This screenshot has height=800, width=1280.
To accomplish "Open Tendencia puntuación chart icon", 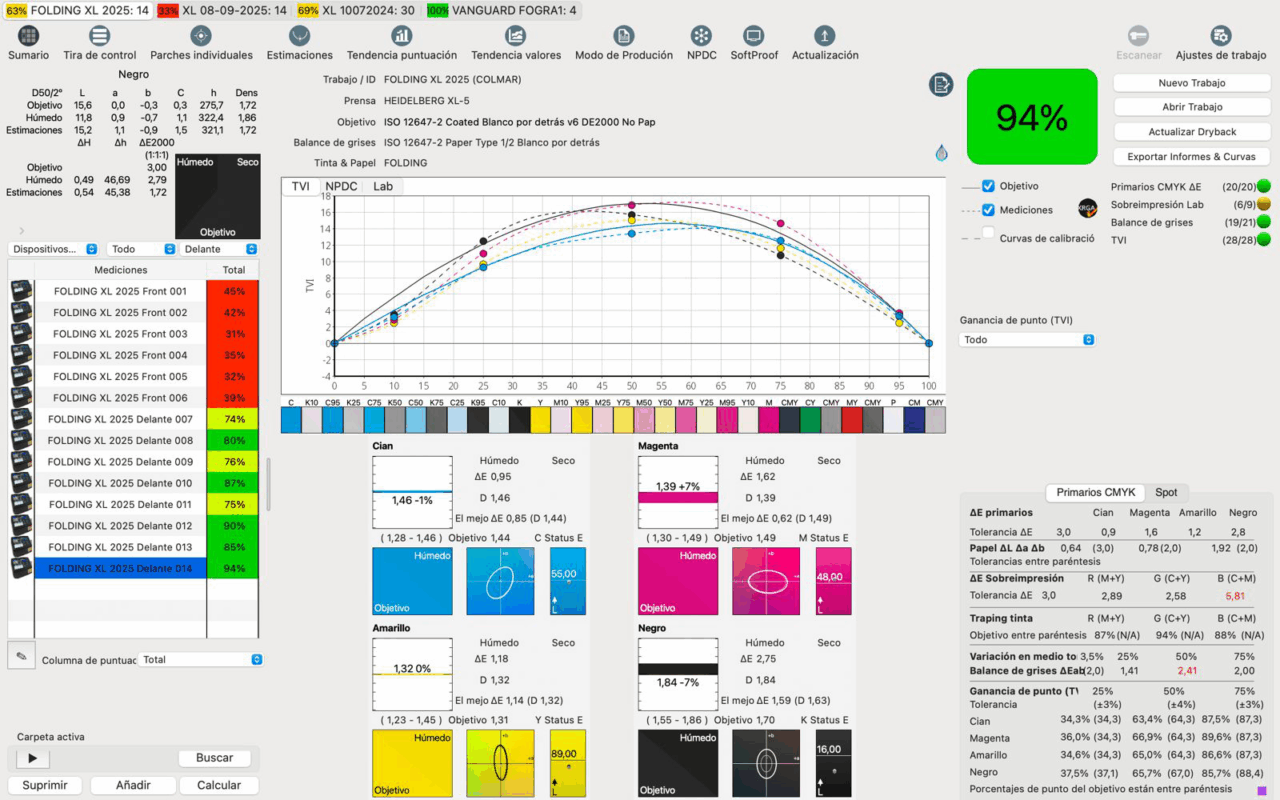I will point(401,37).
